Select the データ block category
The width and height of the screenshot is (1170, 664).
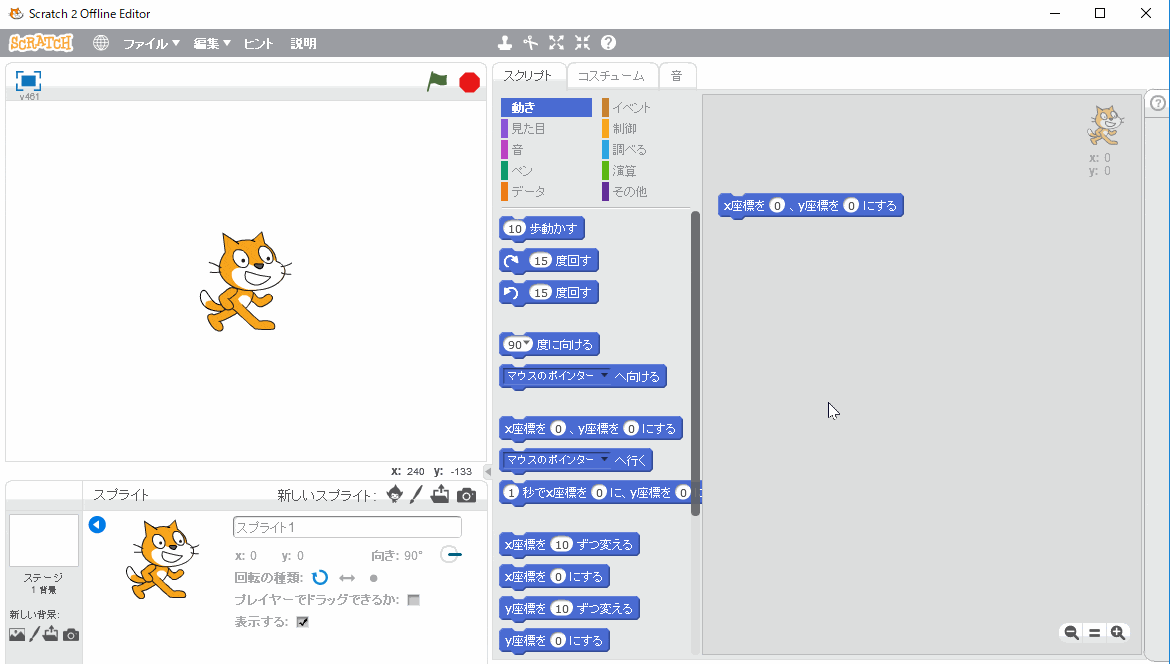pyautogui.click(x=546, y=192)
